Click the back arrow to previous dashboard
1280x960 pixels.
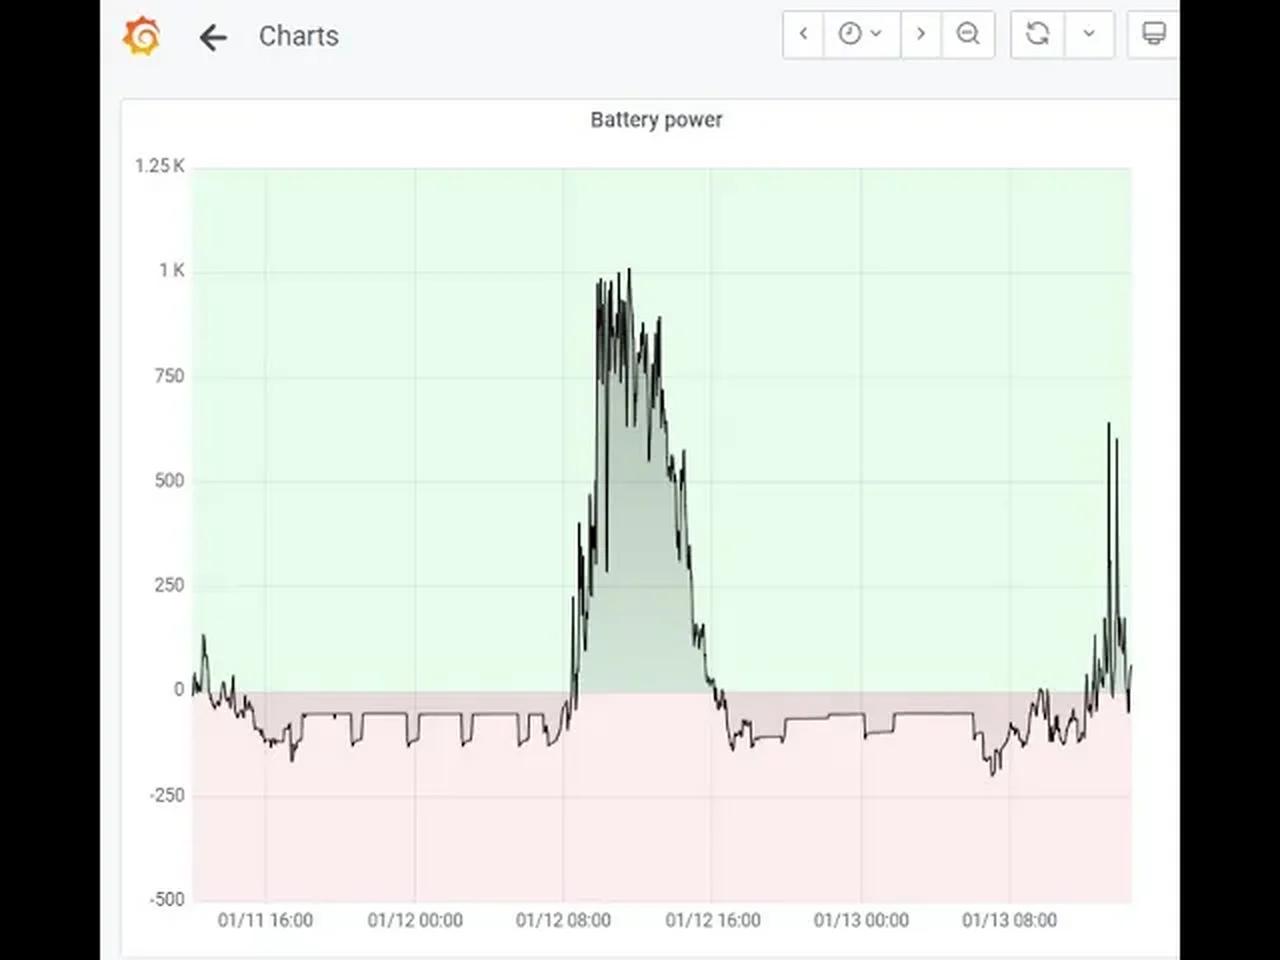click(x=213, y=36)
